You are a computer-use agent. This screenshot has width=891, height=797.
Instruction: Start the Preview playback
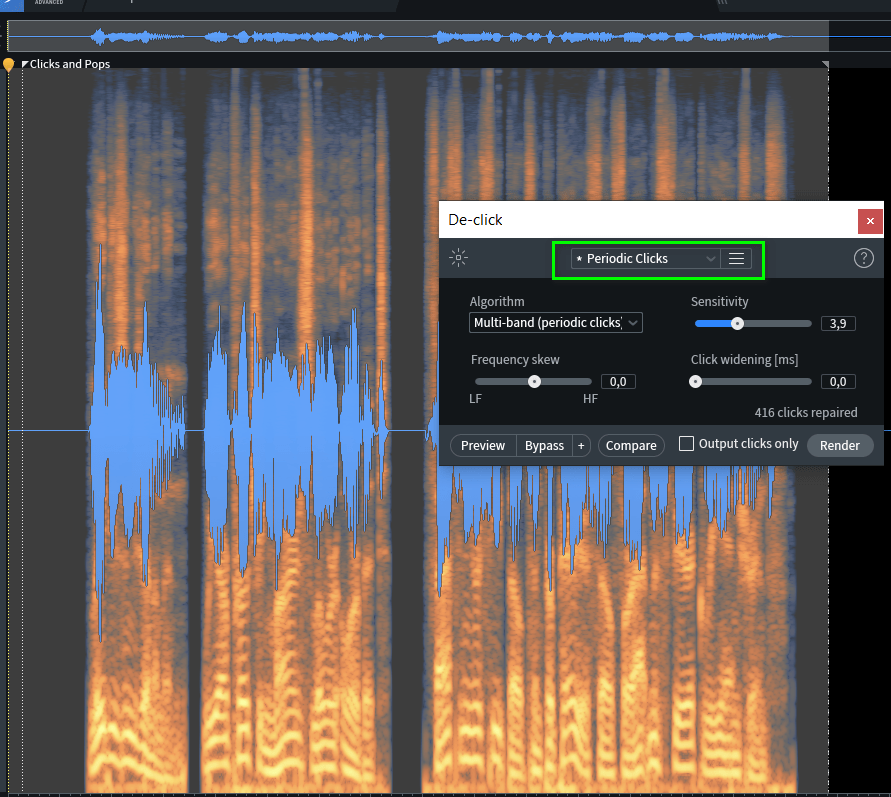click(x=483, y=445)
